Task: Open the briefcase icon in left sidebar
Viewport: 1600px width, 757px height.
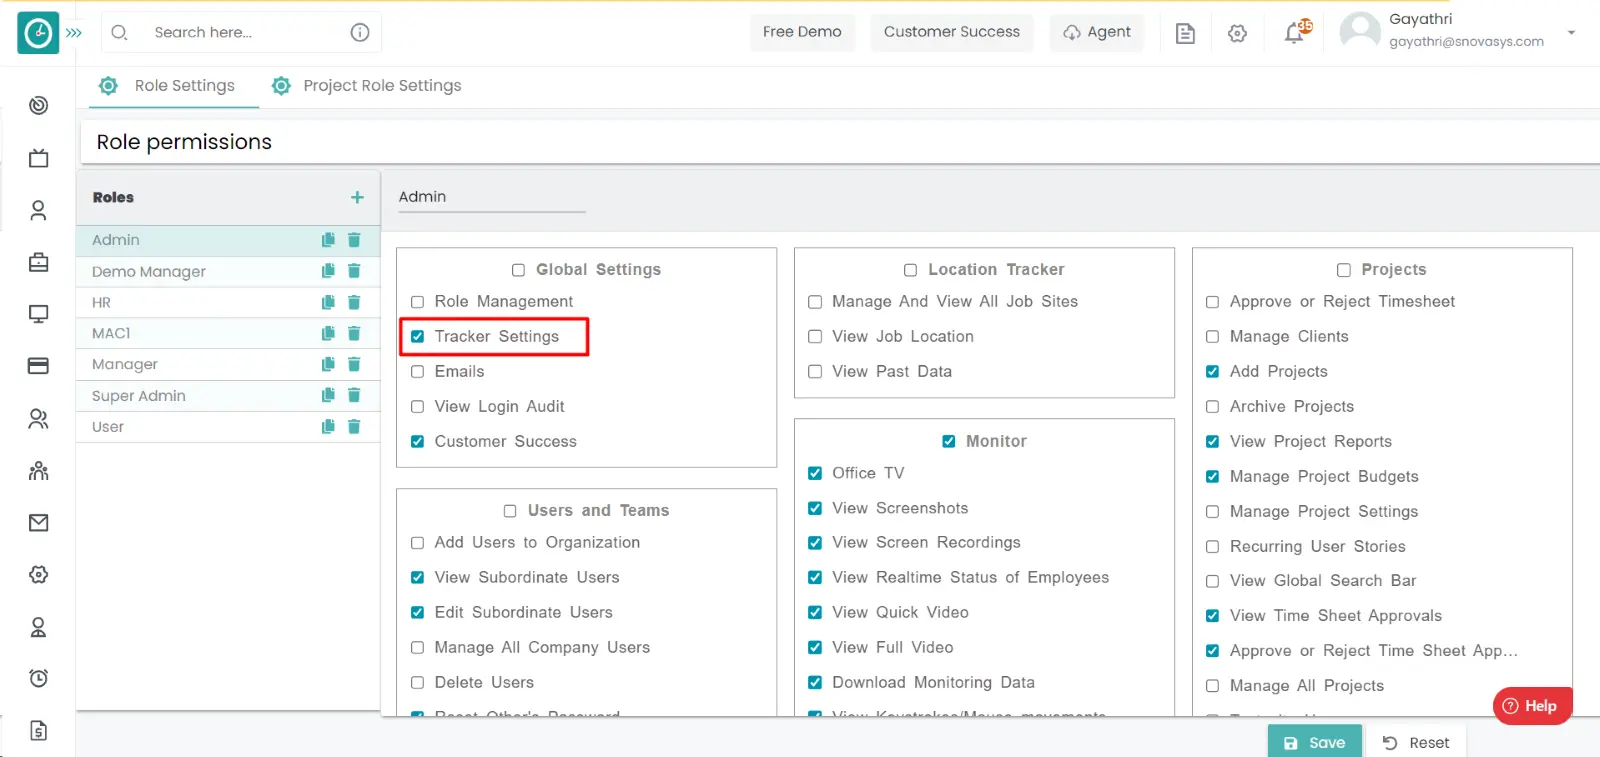Action: (x=38, y=263)
